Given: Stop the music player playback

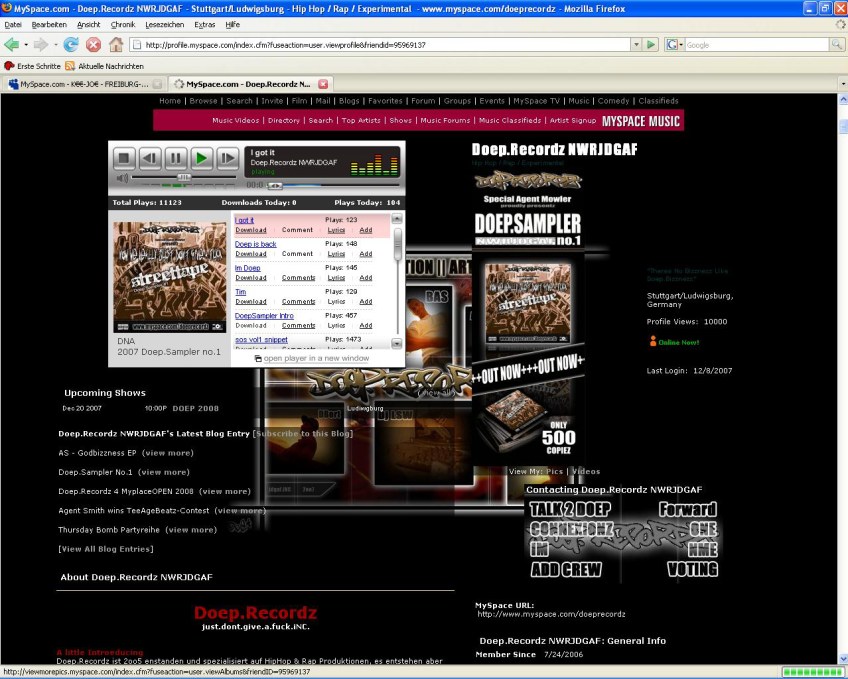Looking at the screenshot, I should pyautogui.click(x=123, y=158).
